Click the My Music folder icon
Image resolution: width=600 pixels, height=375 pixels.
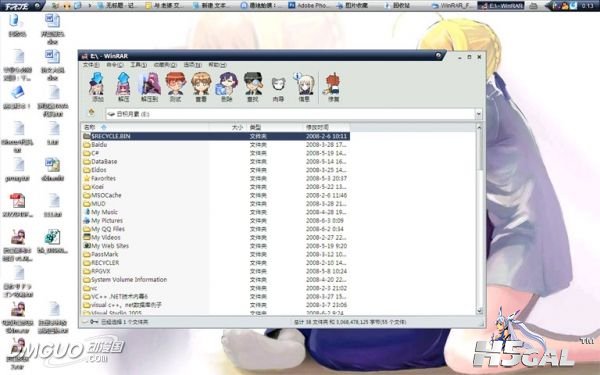(x=87, y=212)
